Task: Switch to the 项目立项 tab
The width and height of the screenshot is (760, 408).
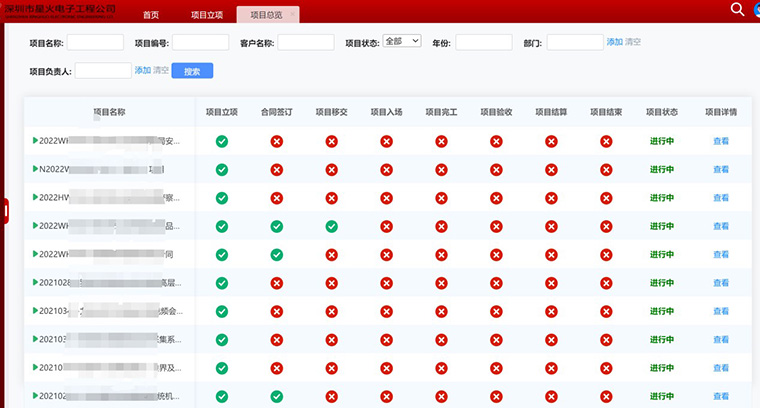Action: tap(207, 15)
